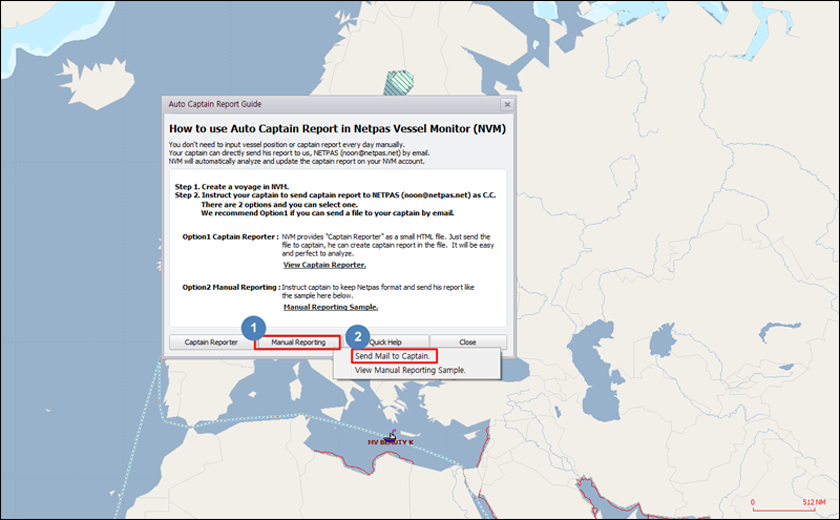Open the View Captain Reporter link
This screenshot has height=520, width=840.
click(x=325, y=265)
